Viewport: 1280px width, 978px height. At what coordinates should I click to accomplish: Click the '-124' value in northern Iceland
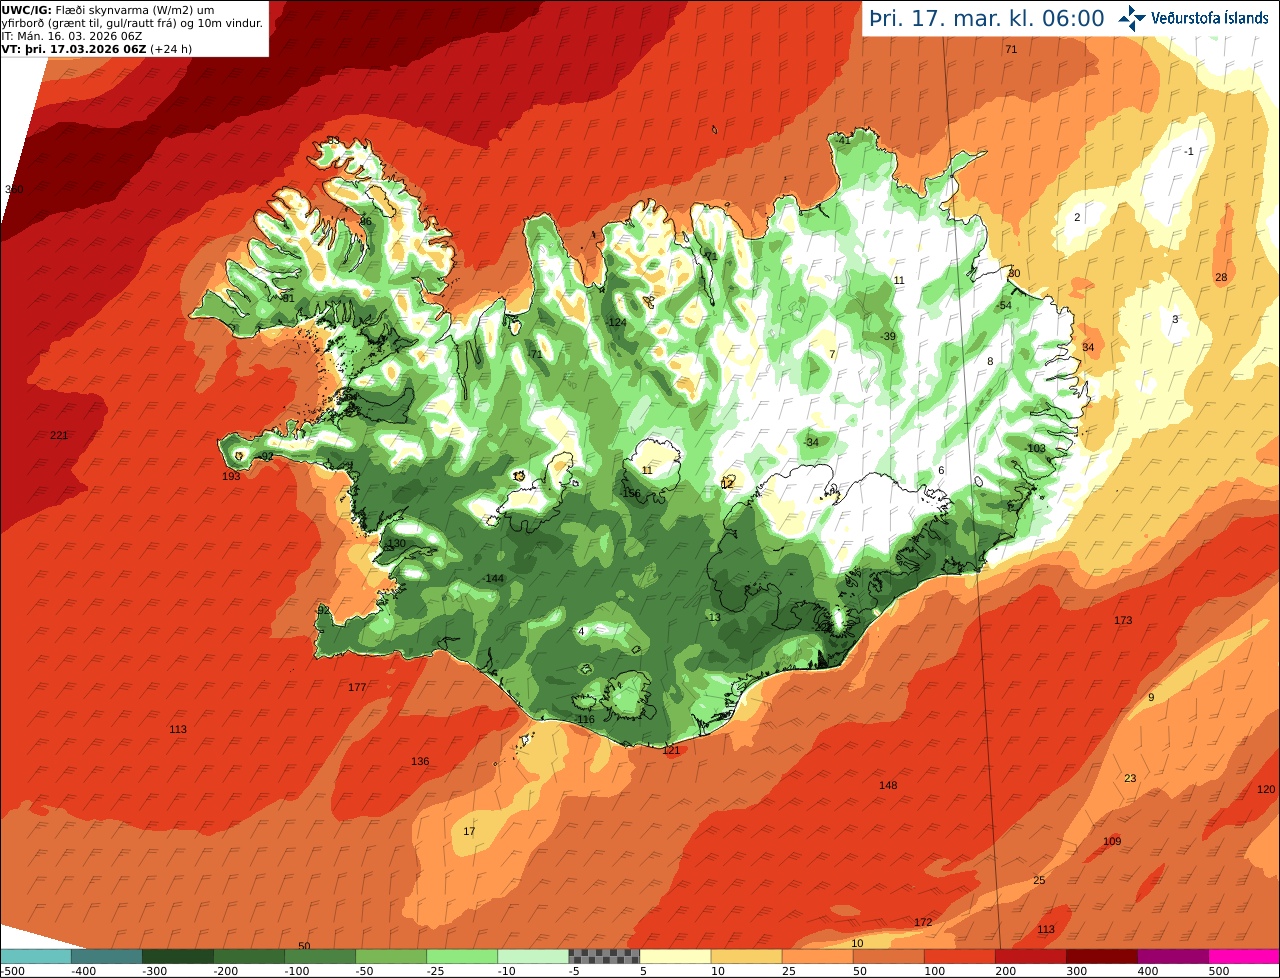coord(616,322)
